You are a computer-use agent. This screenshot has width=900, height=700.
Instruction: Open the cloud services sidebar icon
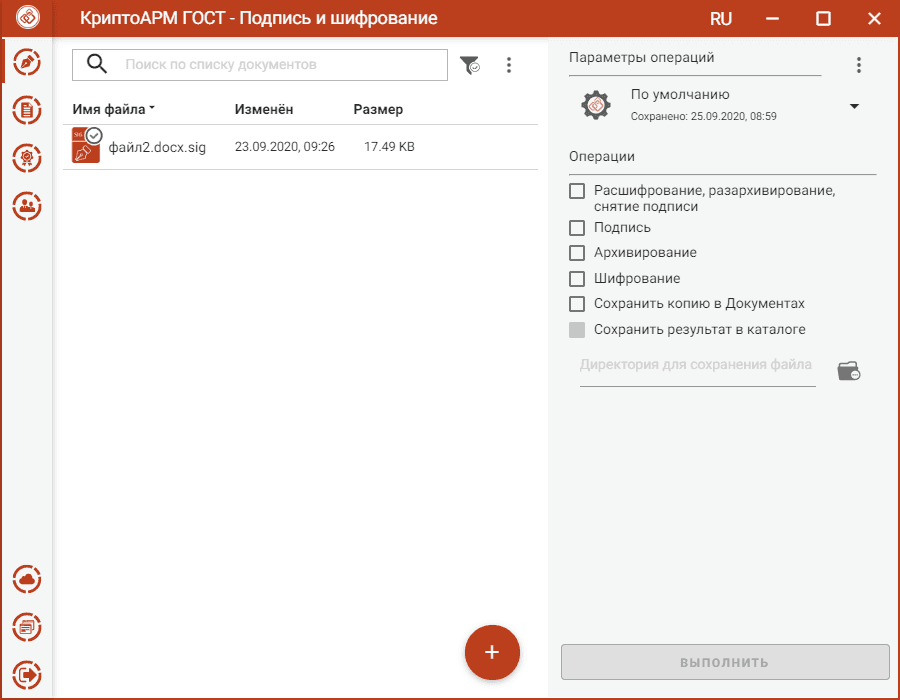27,580
